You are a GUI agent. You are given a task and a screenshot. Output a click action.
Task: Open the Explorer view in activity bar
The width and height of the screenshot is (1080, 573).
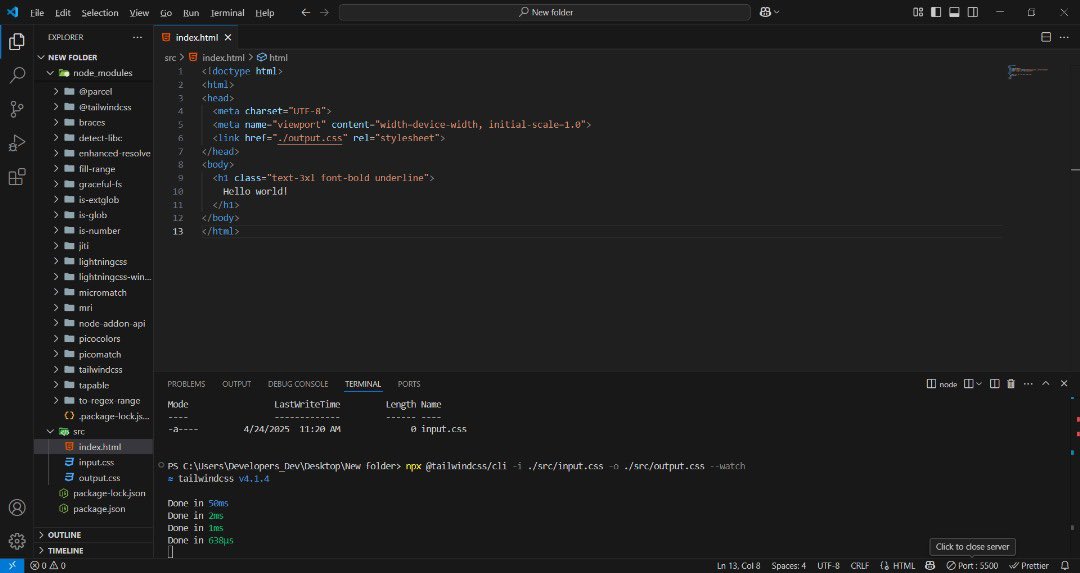point(17,41)
